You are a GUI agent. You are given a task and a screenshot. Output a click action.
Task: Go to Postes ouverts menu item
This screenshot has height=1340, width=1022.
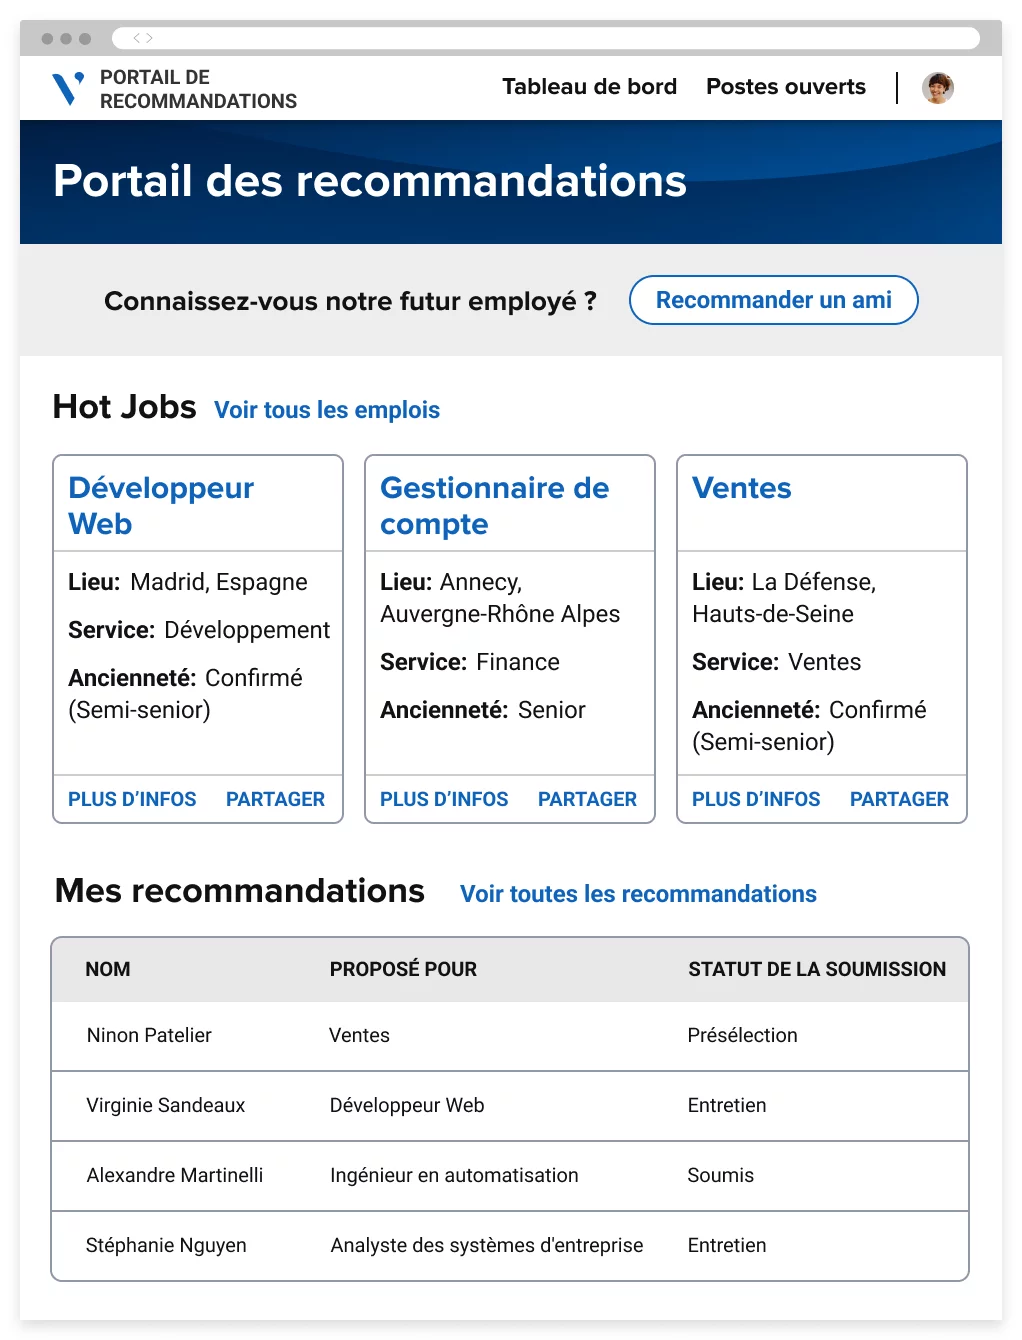(x=785, y=87)
